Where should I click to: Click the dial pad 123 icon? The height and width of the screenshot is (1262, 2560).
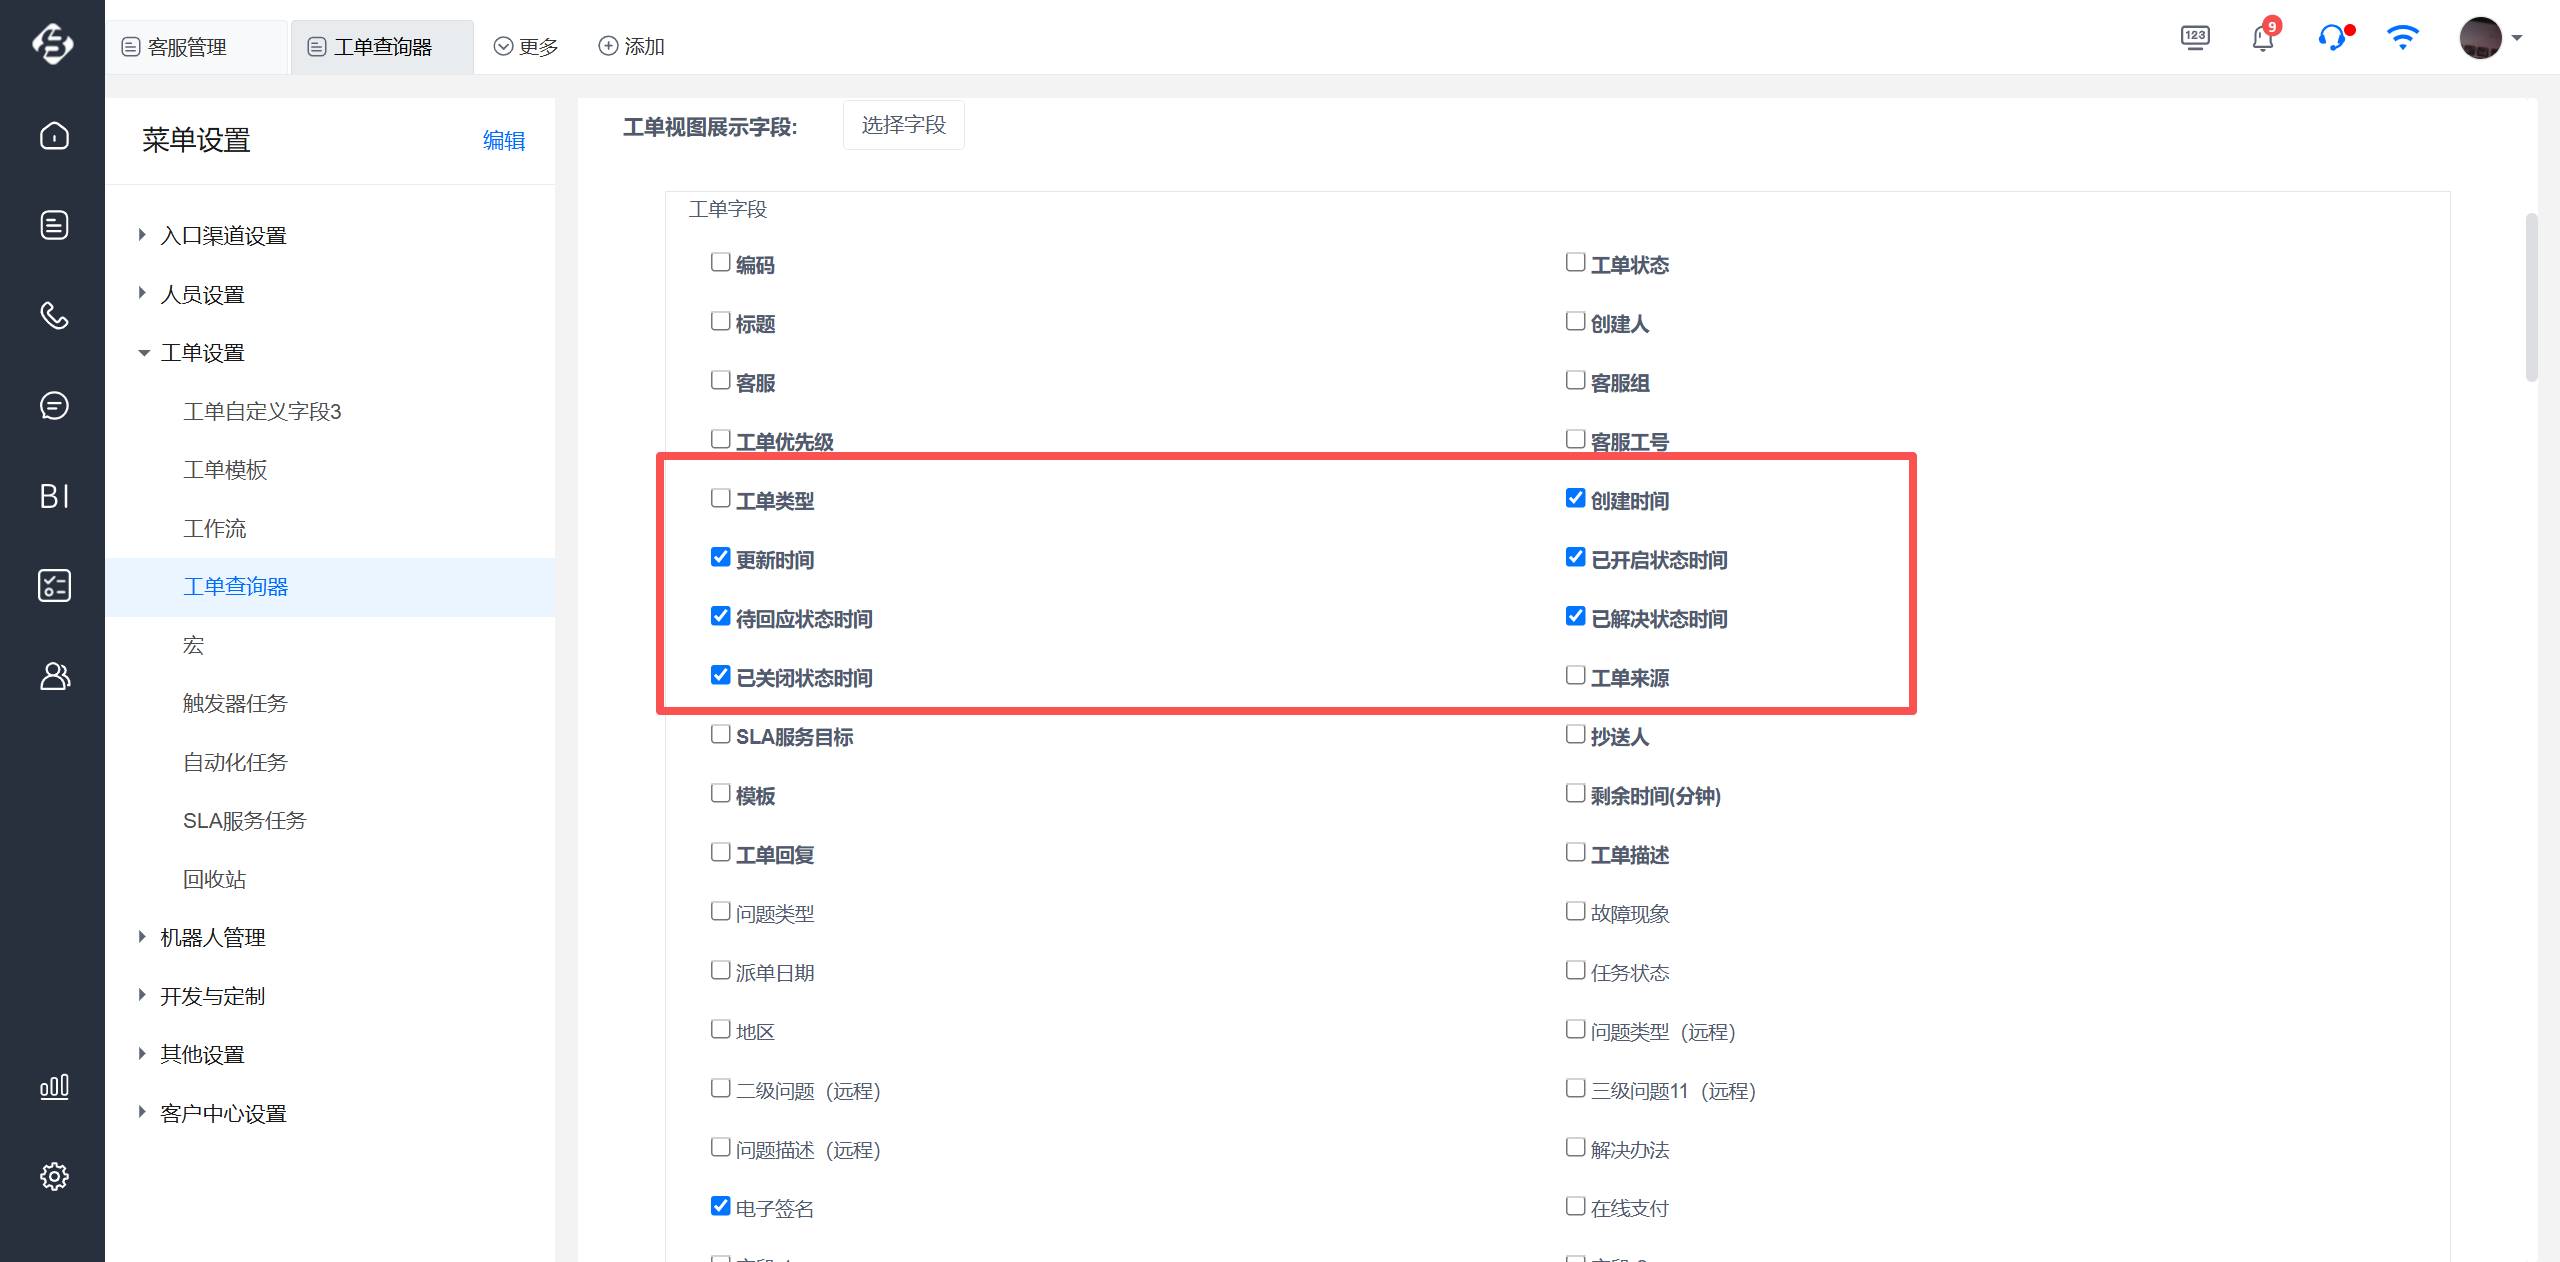point(2195,39)
